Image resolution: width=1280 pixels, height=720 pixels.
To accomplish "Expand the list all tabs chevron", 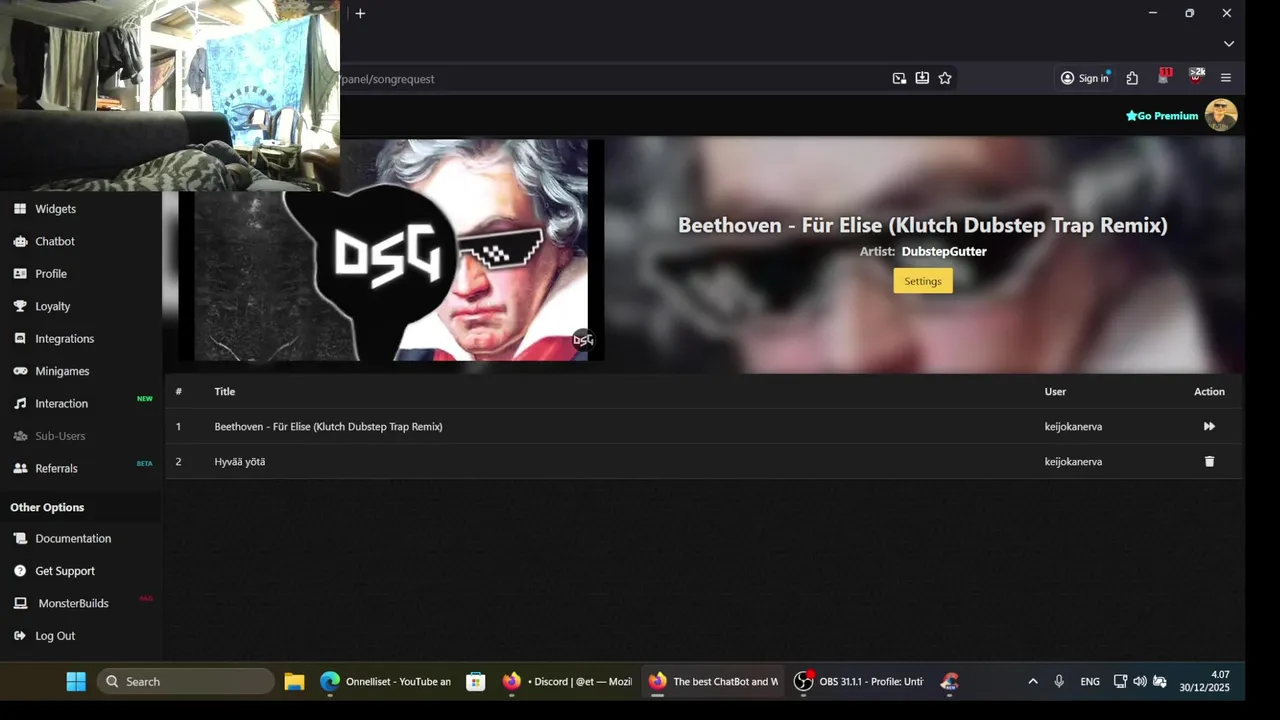I will 1229,44.
